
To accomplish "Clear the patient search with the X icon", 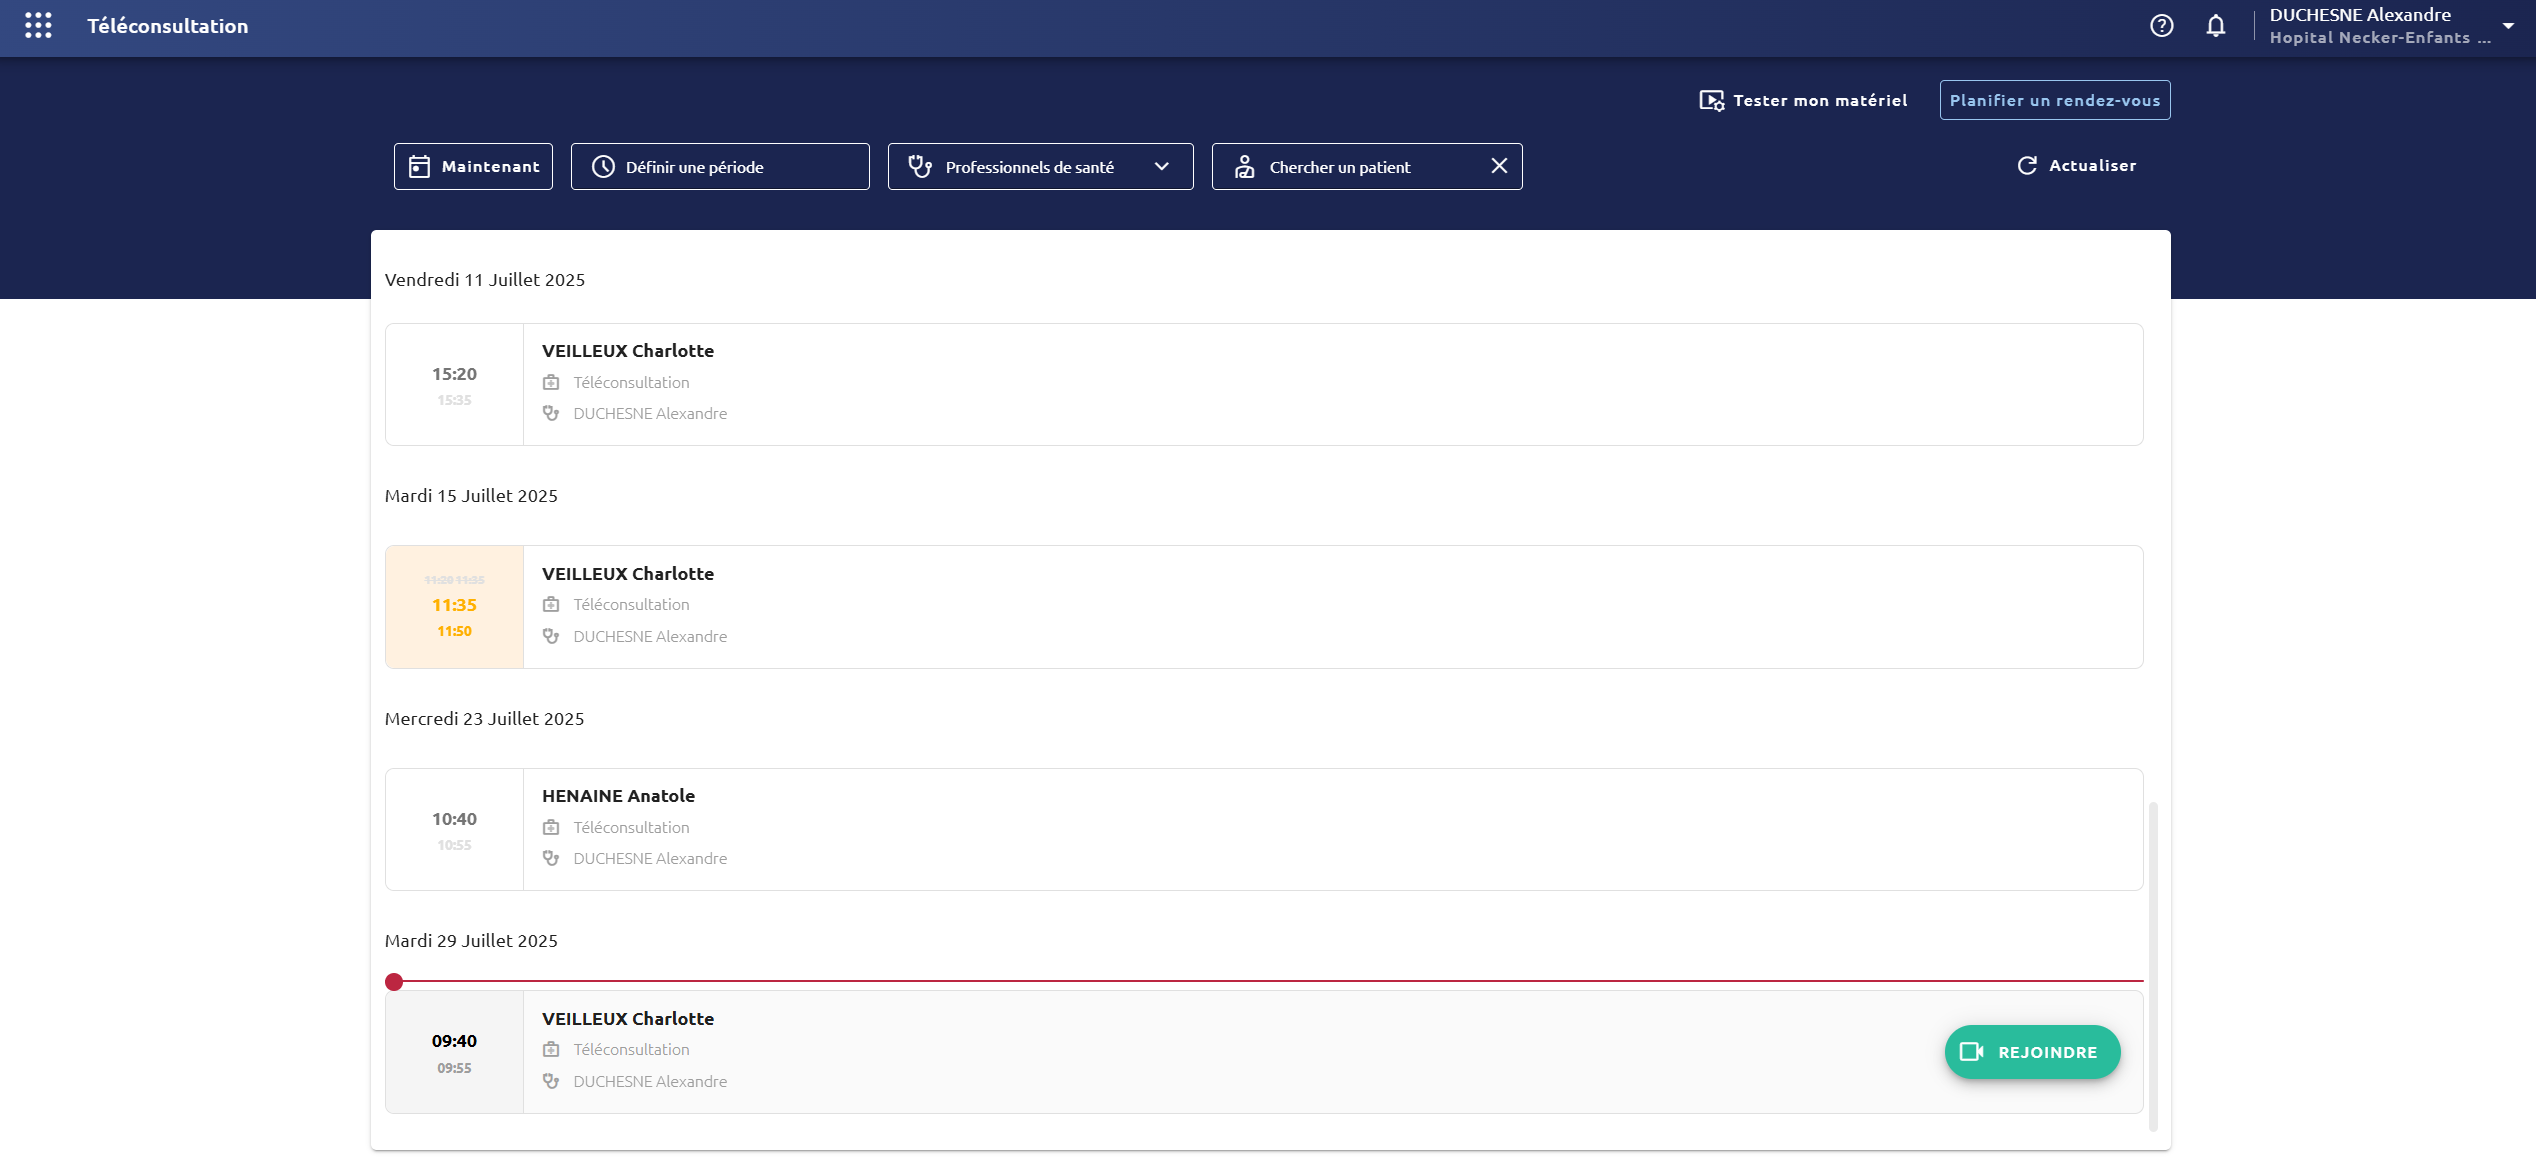I will click(x=1499, y=166).
